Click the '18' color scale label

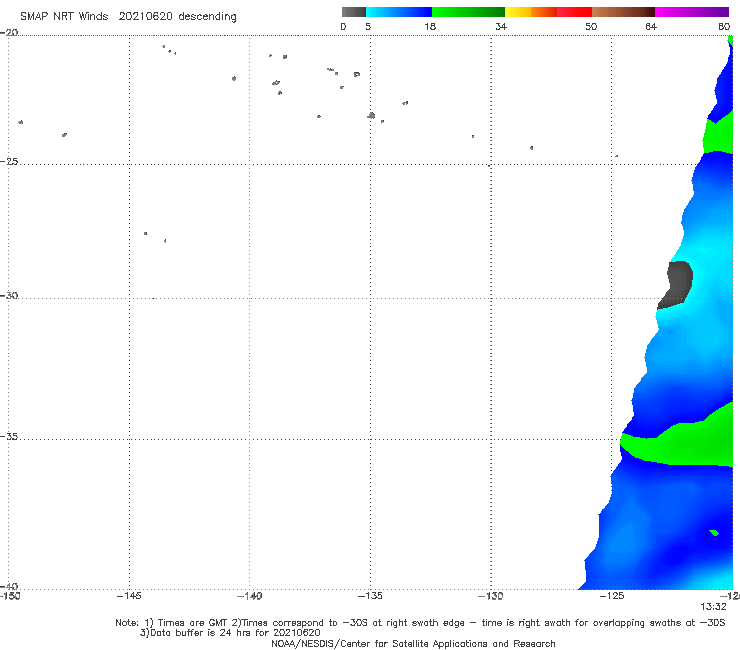pos(430,27)
